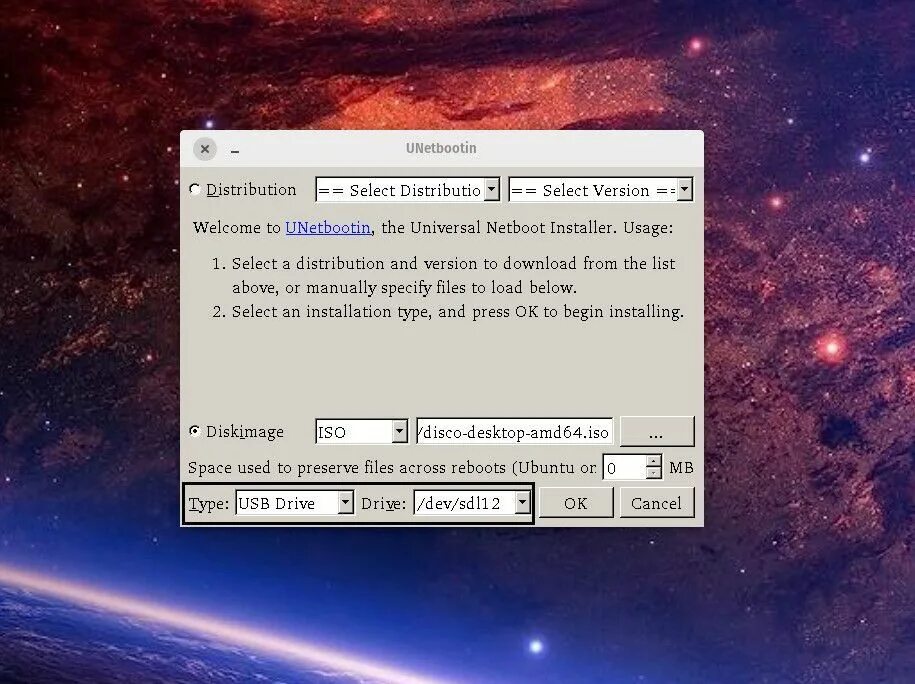Click the 'Space used to preserve files' label
The height and width of the screenshot is (684, 915).
tap(392, 467)
